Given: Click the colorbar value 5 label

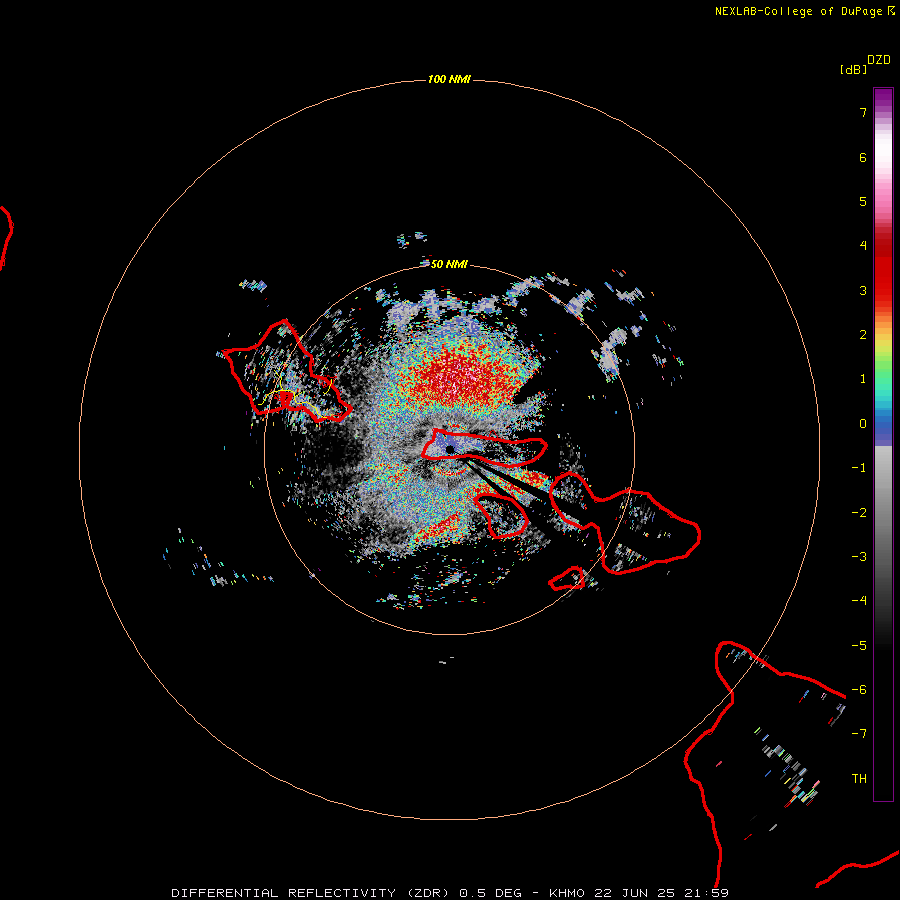Looking at the screenshot, I should point(863,201).
